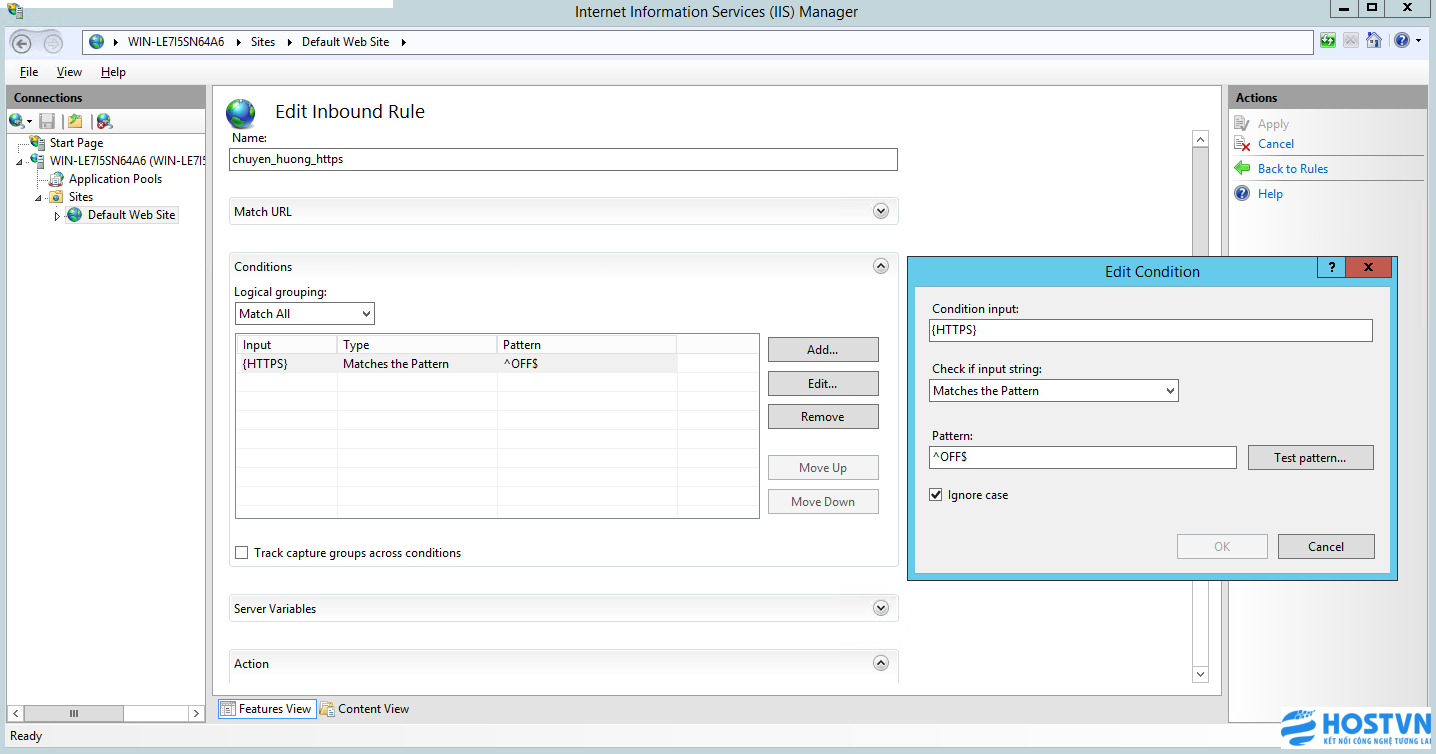Open the View menu
Viewport: 1436px width, 754px height.
pos(69,72)
